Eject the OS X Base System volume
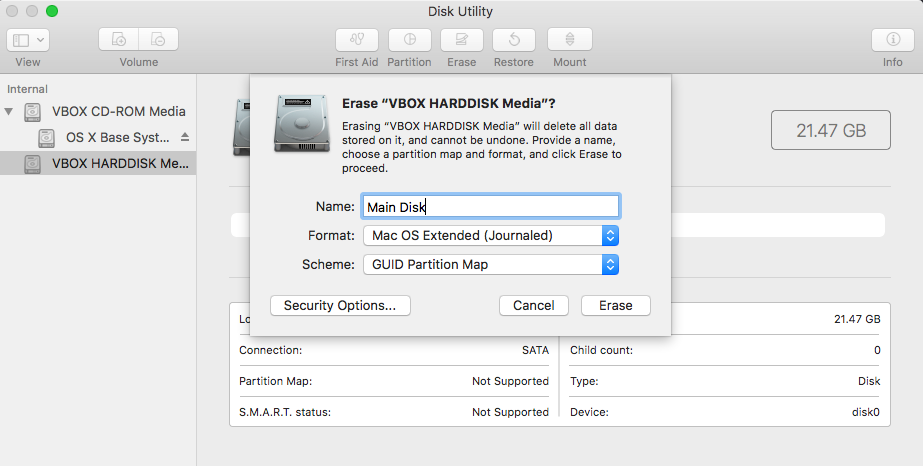 (185, 137)
